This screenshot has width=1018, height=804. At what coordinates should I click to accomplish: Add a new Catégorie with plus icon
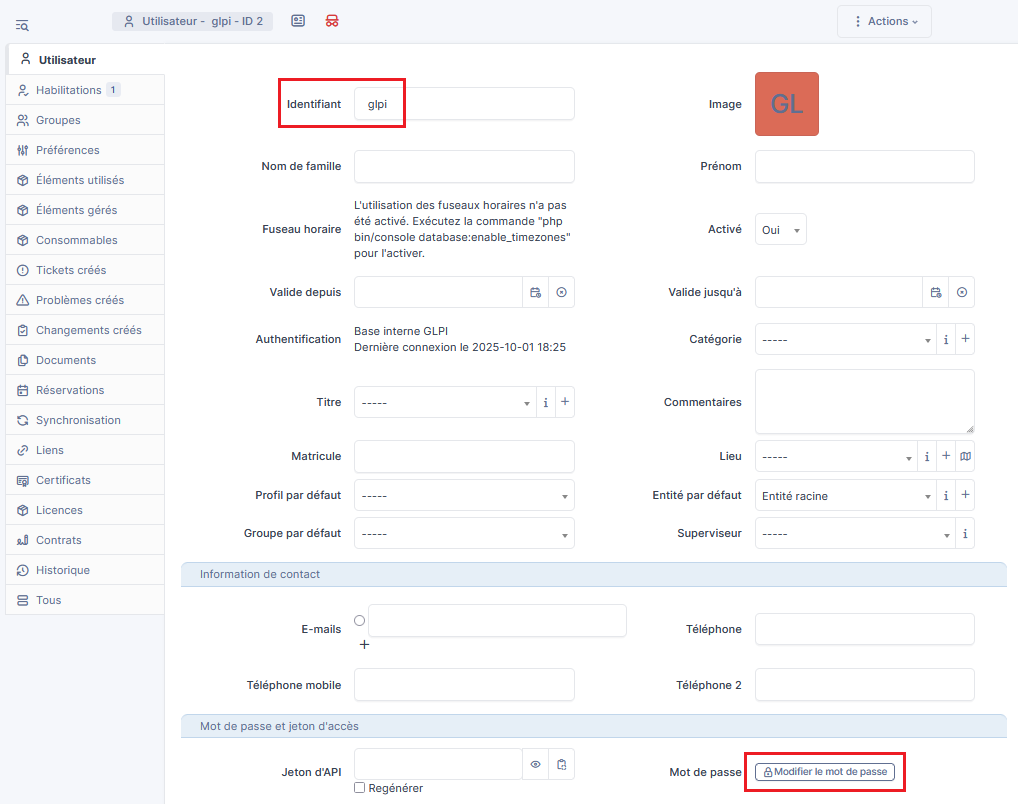point(965,339)
